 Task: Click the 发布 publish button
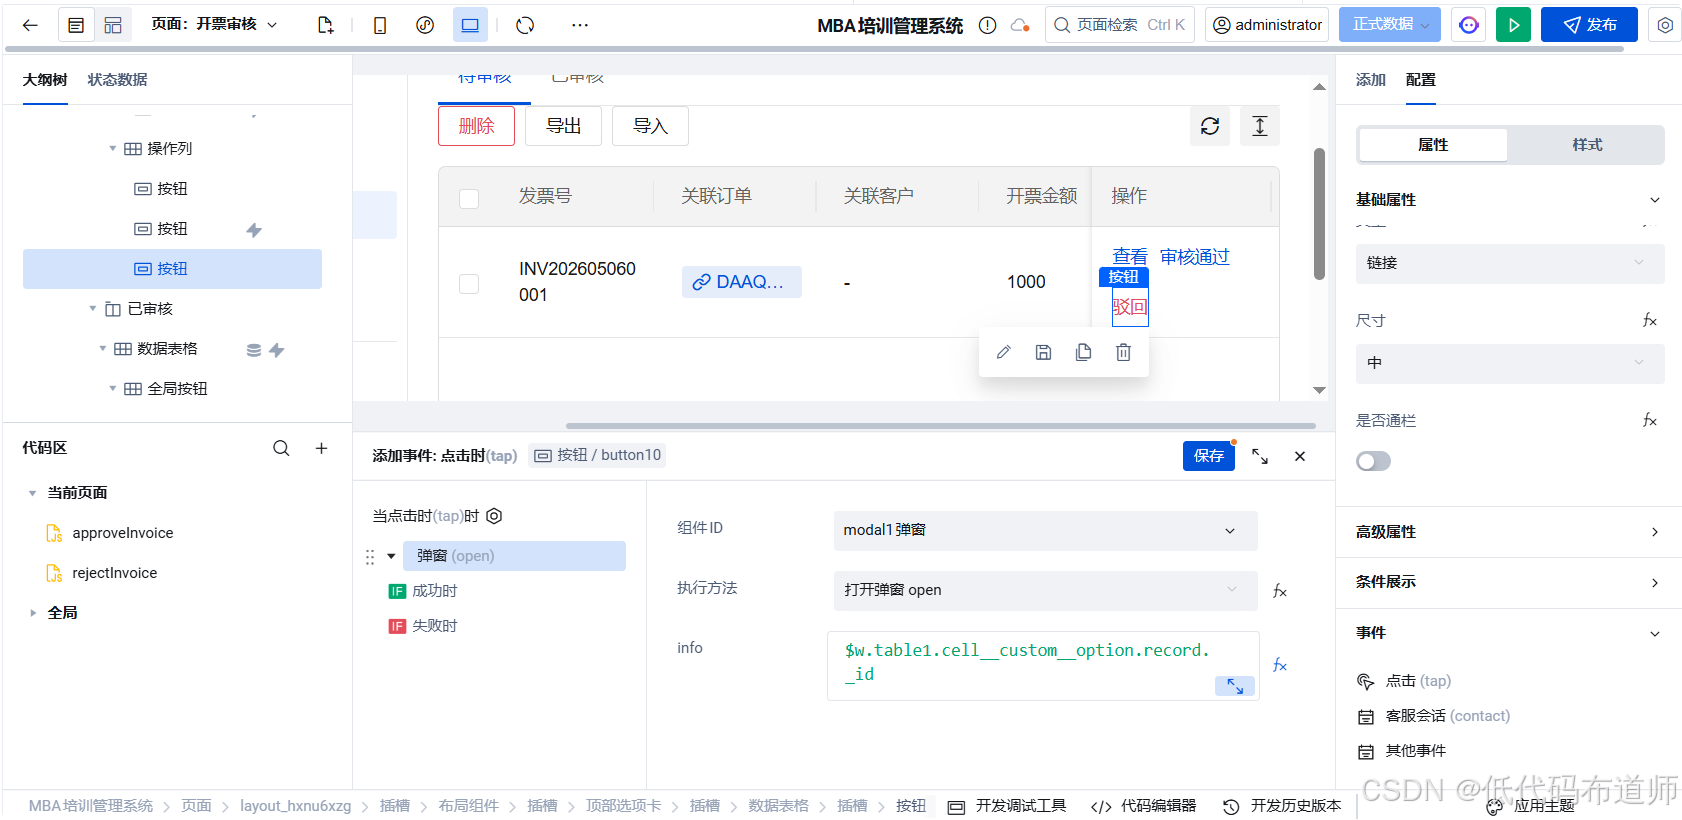[x=1589, y=25]
